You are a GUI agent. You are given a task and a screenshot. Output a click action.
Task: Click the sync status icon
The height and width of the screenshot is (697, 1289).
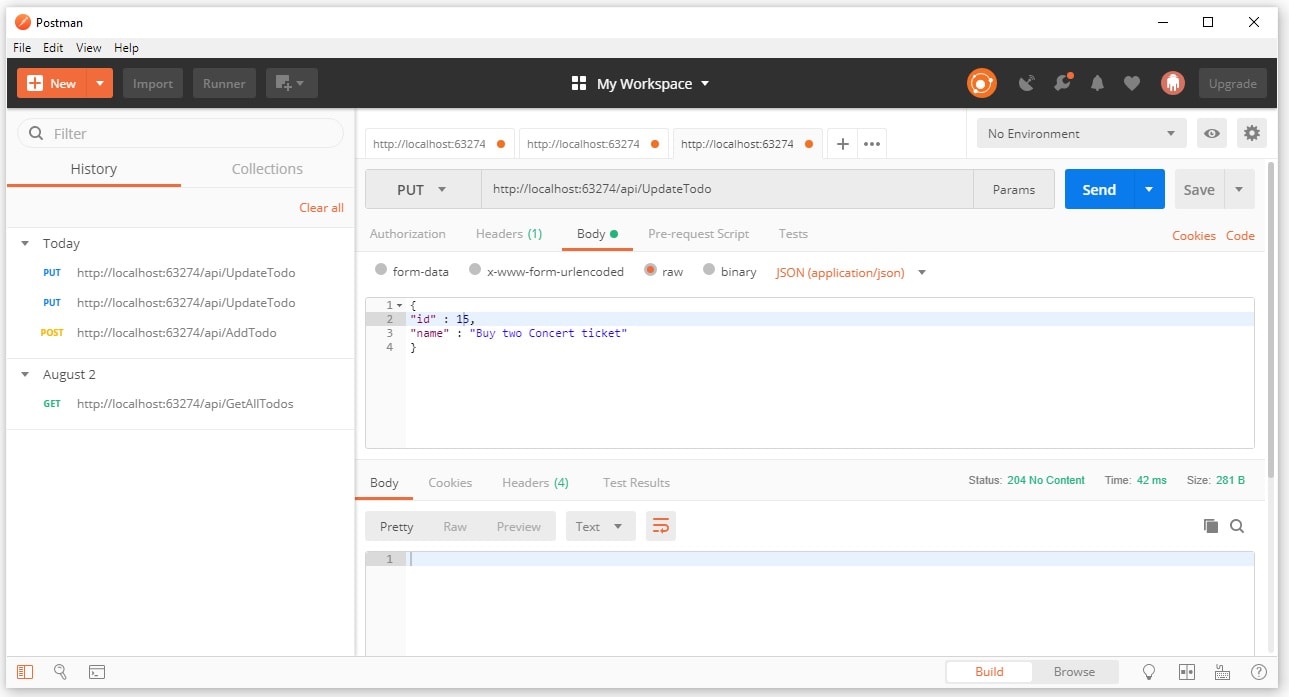click(981, 84)
